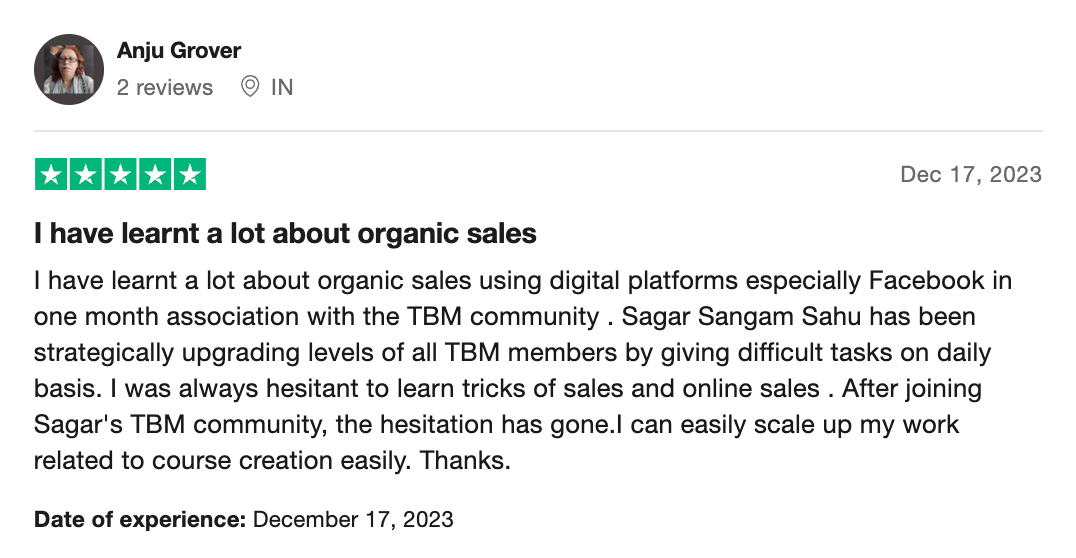Open Anju Grover's profile name link

(x=179, y=50)
